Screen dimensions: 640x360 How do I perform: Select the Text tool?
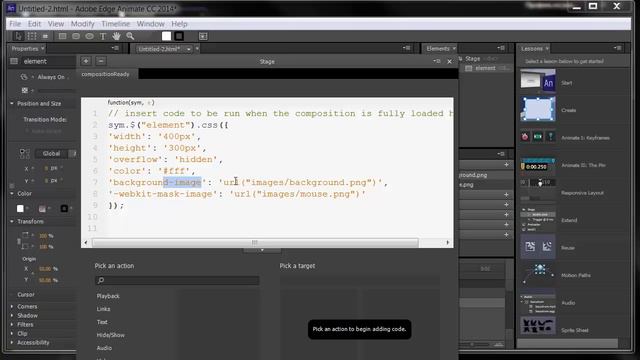(103, 36)
